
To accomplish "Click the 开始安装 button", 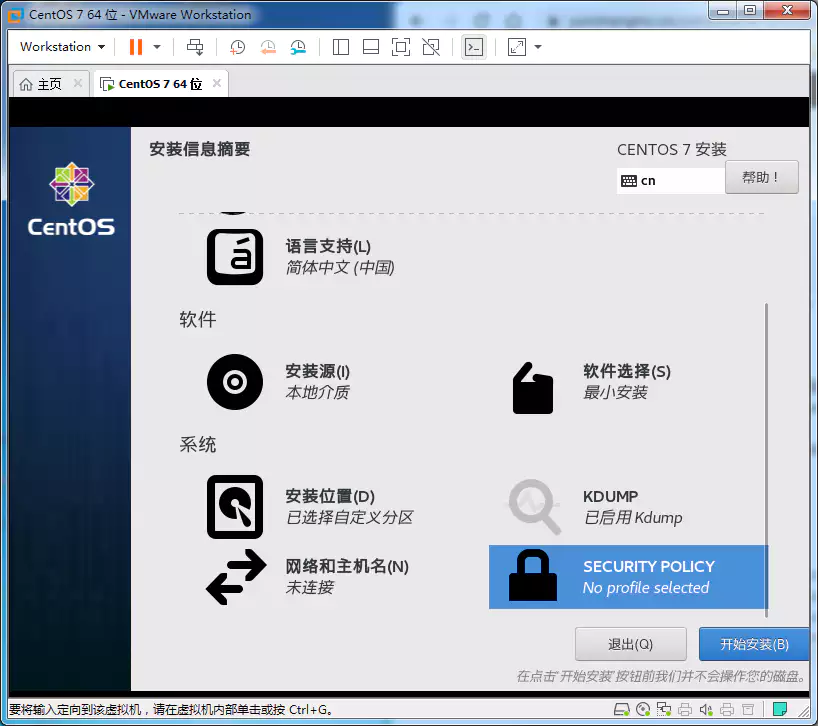I will point(753,644).
